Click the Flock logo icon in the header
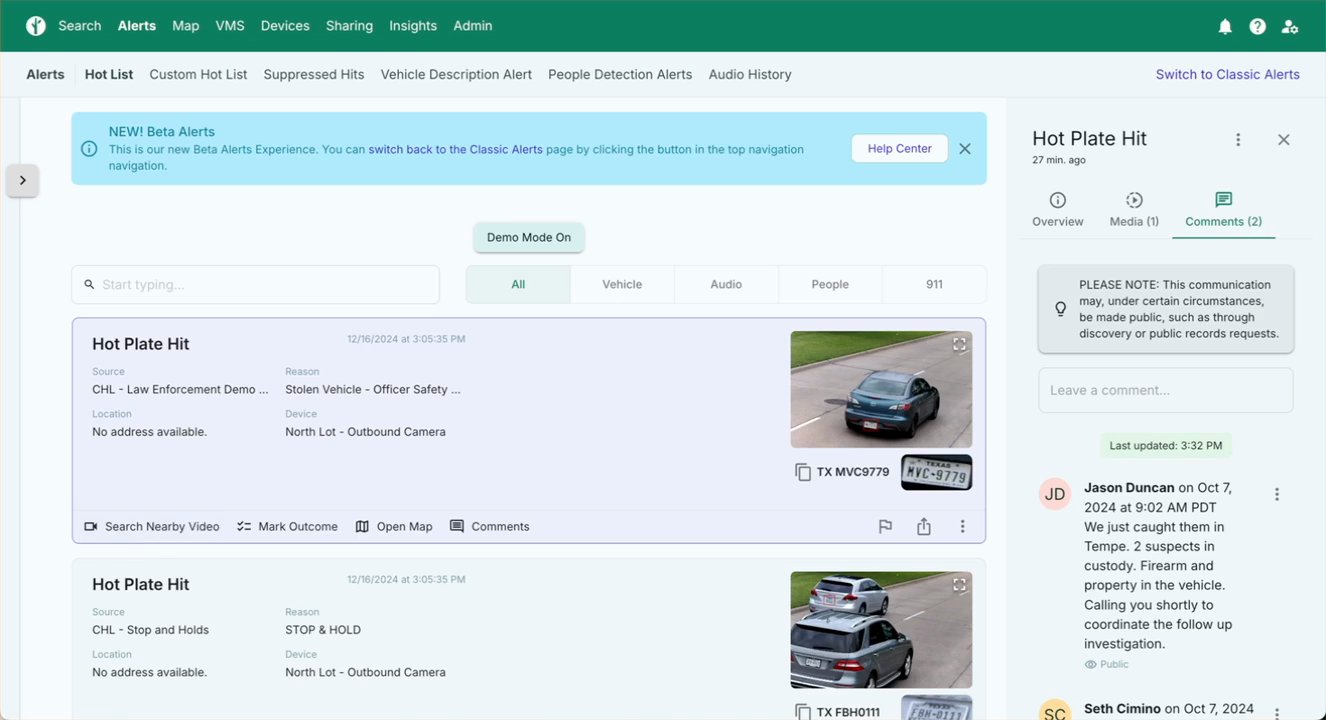This screenshot has height=720, width=1326. [36, 26]
